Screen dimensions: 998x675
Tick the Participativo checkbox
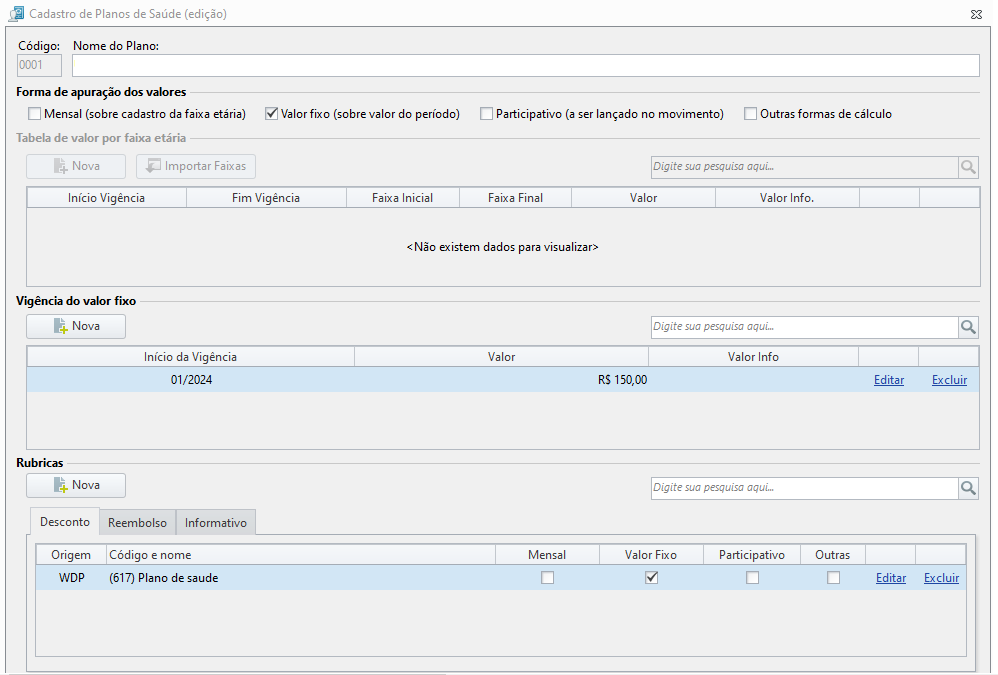(x=486, y=114)
